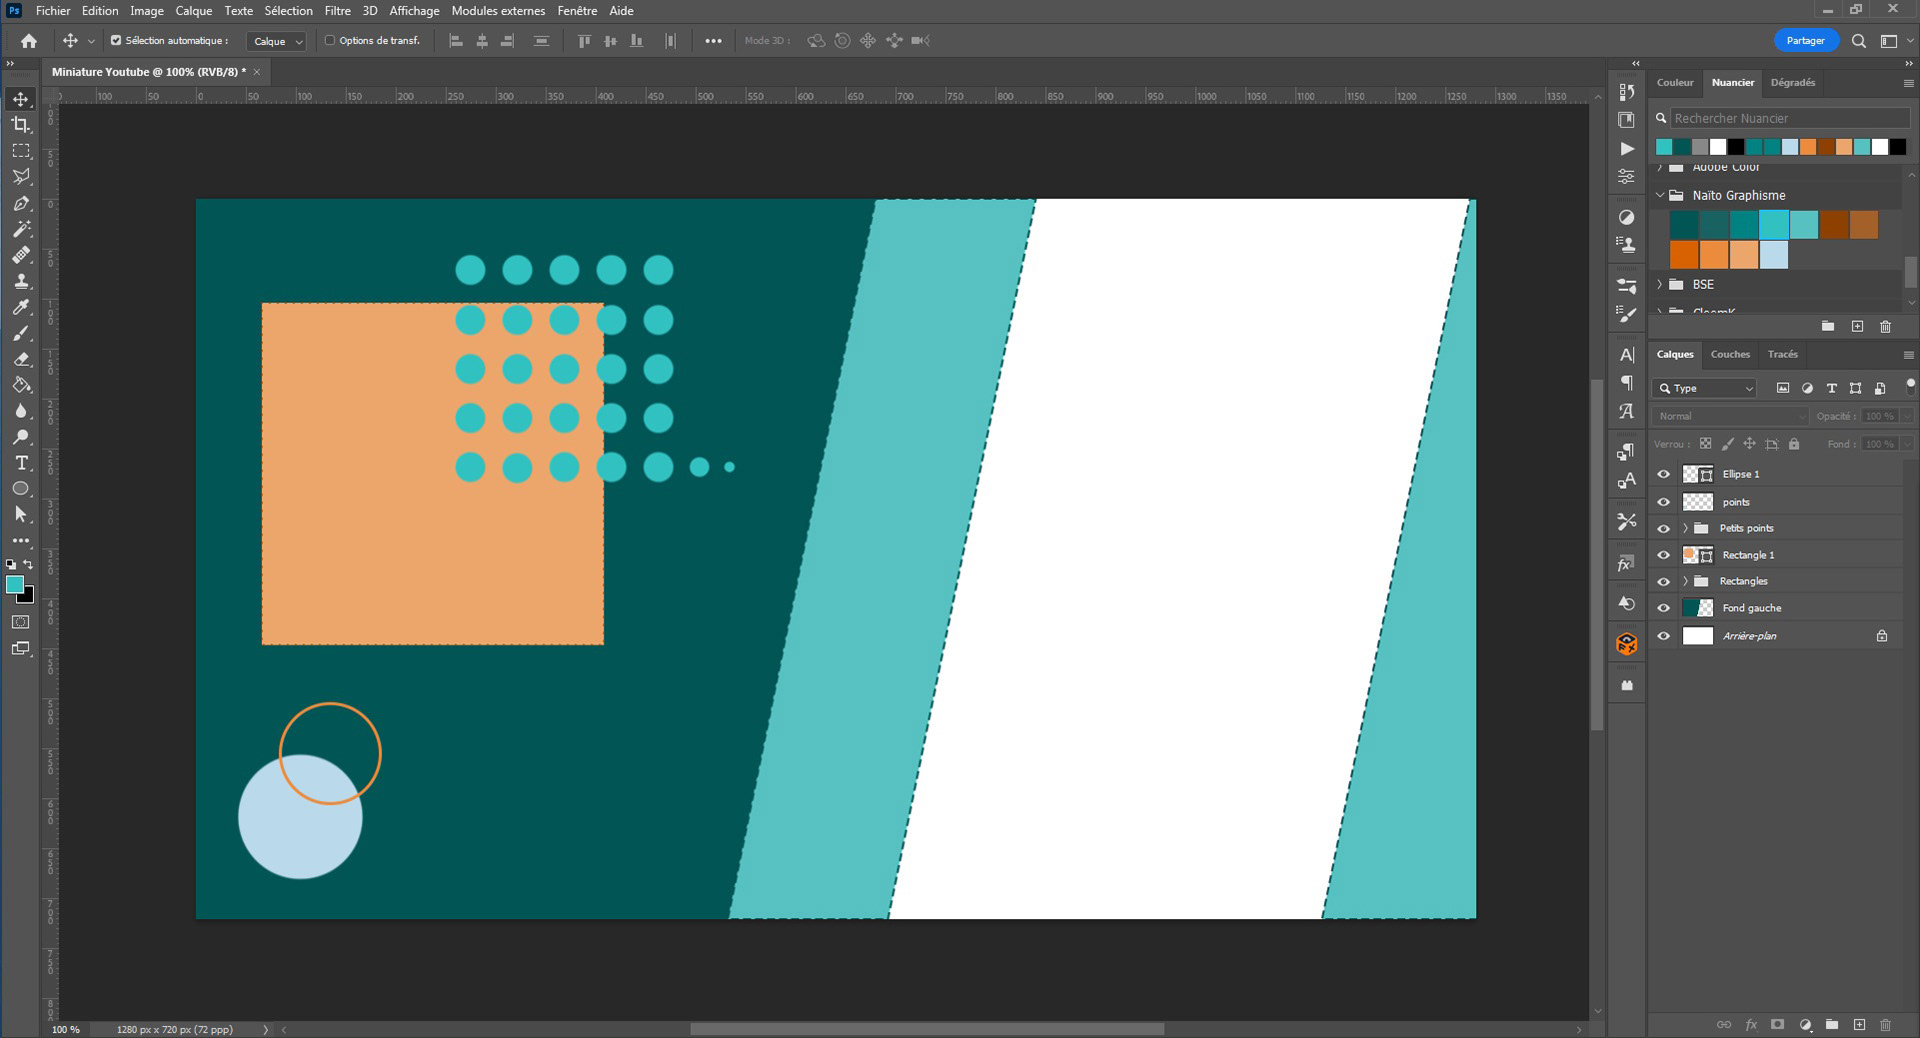Collapse the Naito Graphisme swatch folder

click(1661, 195)
